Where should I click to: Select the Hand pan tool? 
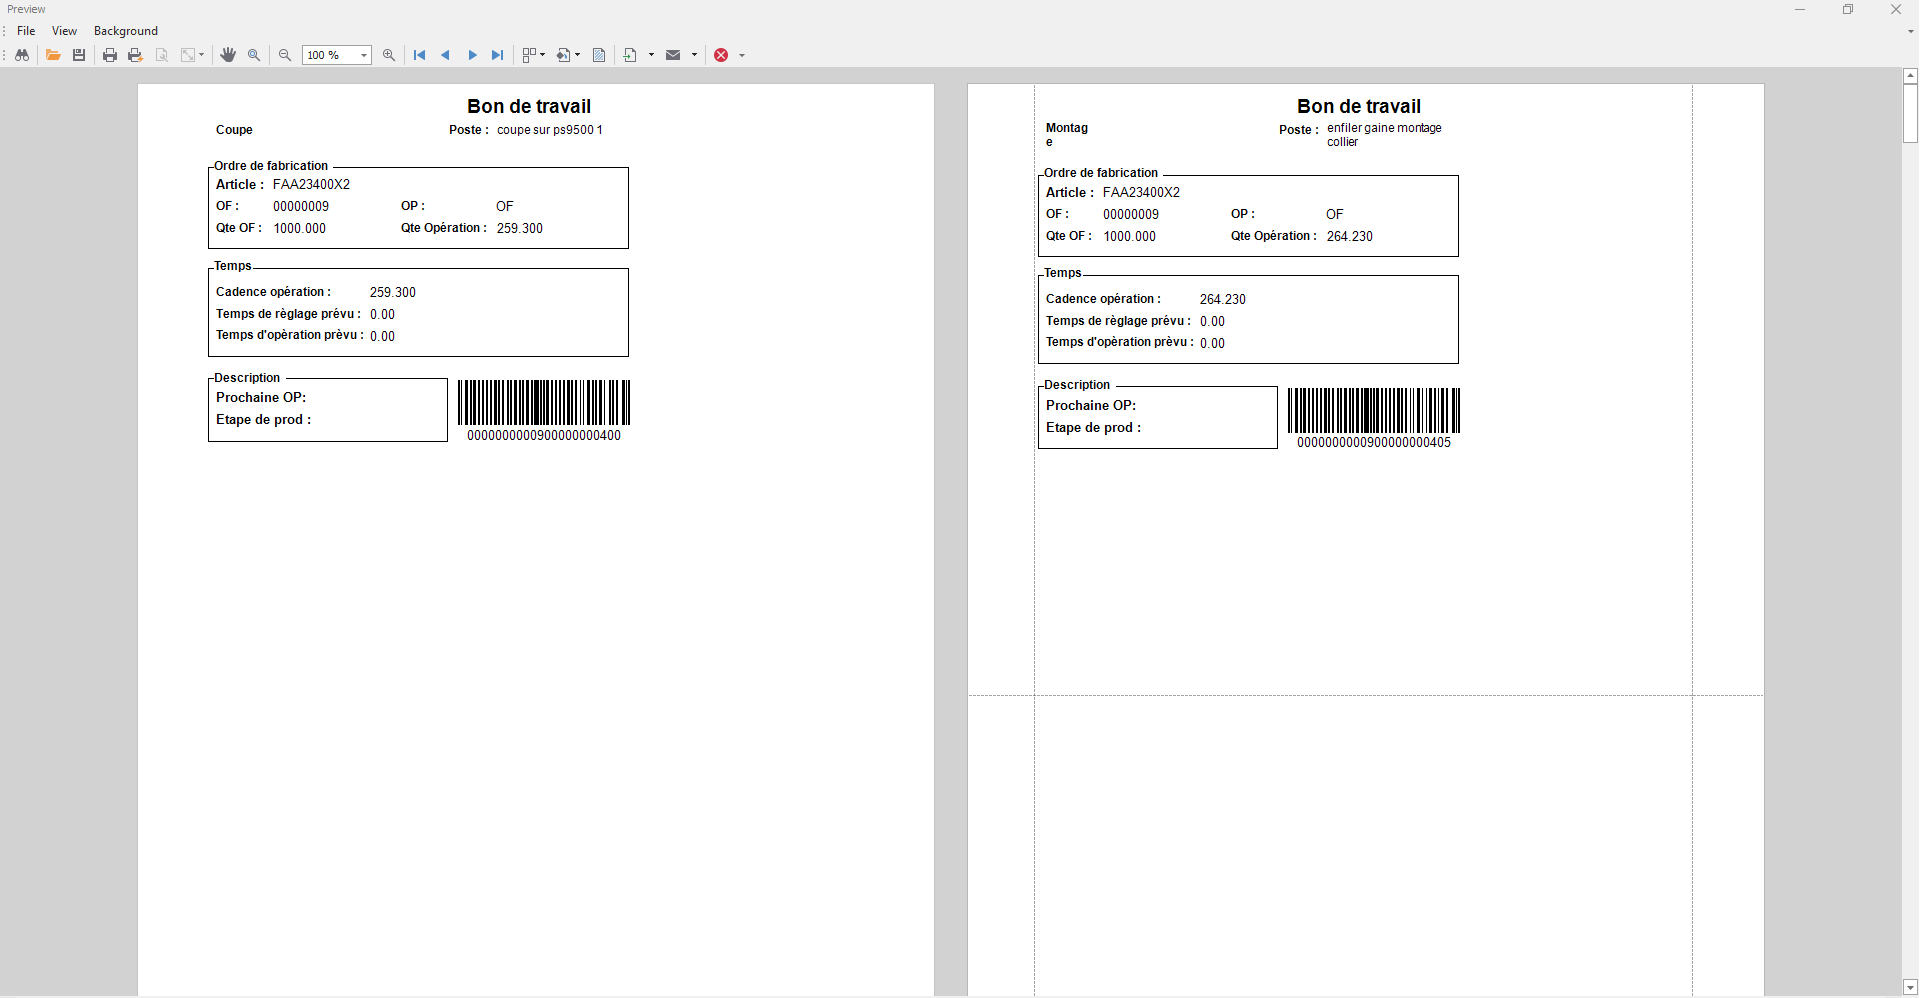[x=228, y=55]
